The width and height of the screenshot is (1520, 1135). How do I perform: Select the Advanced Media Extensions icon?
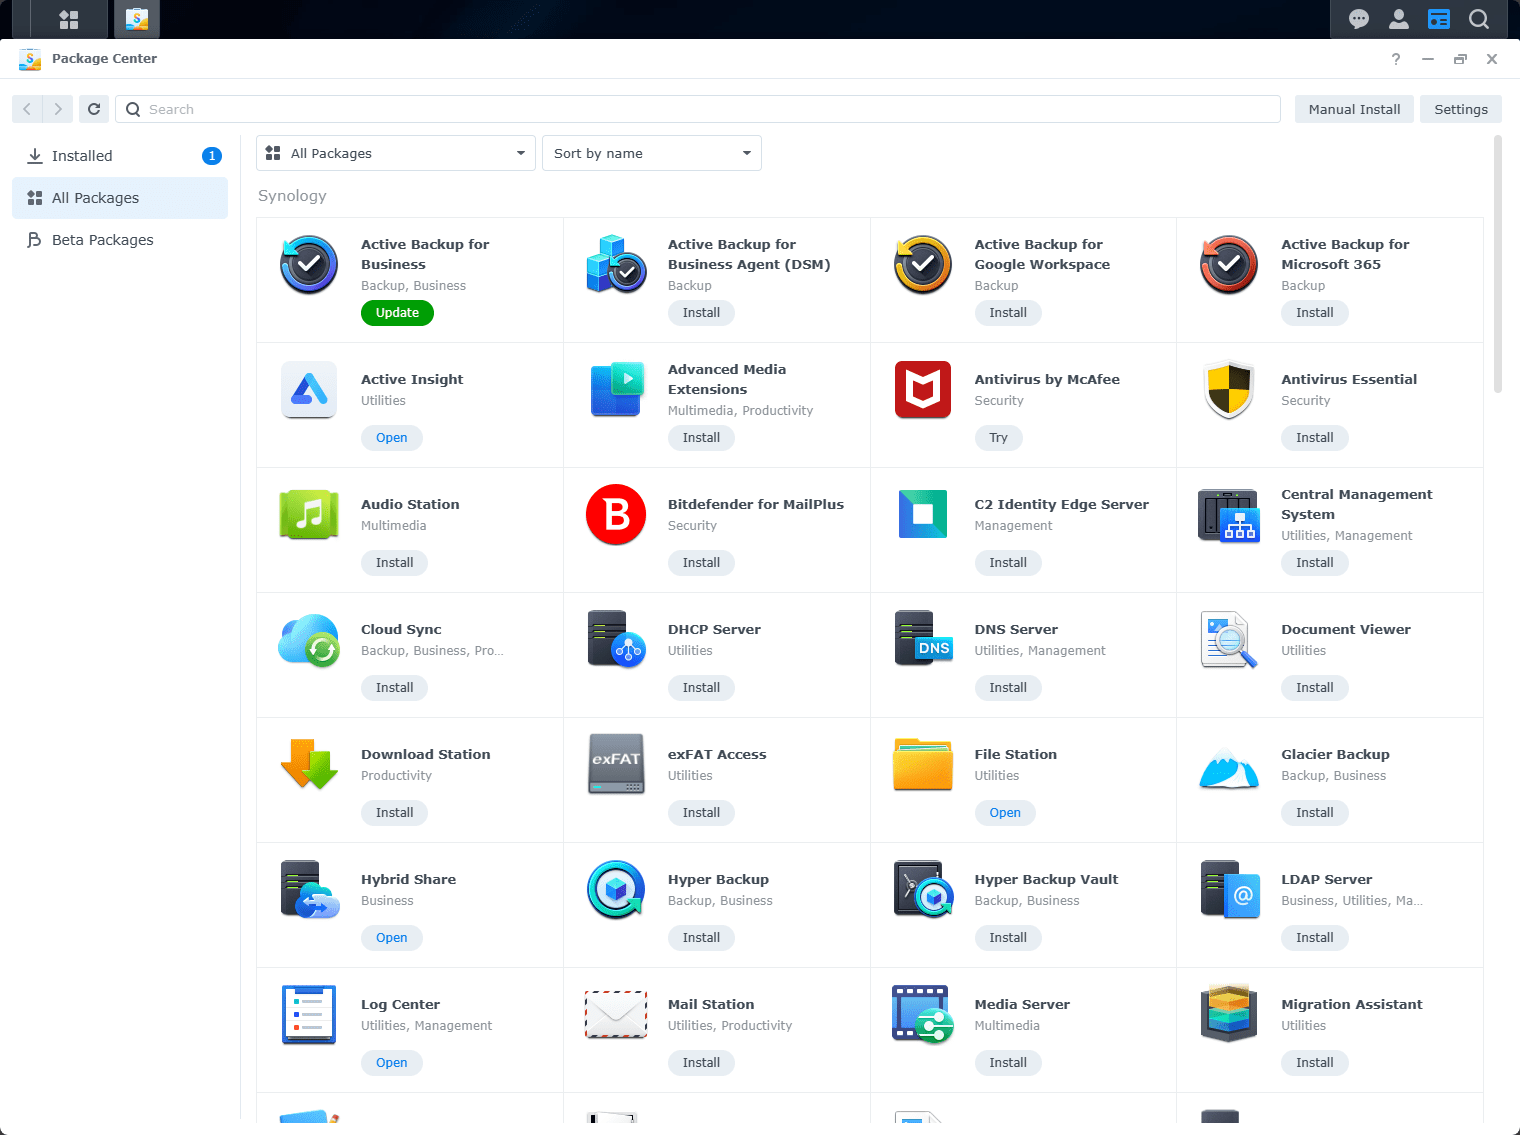(x=616, y=390)
